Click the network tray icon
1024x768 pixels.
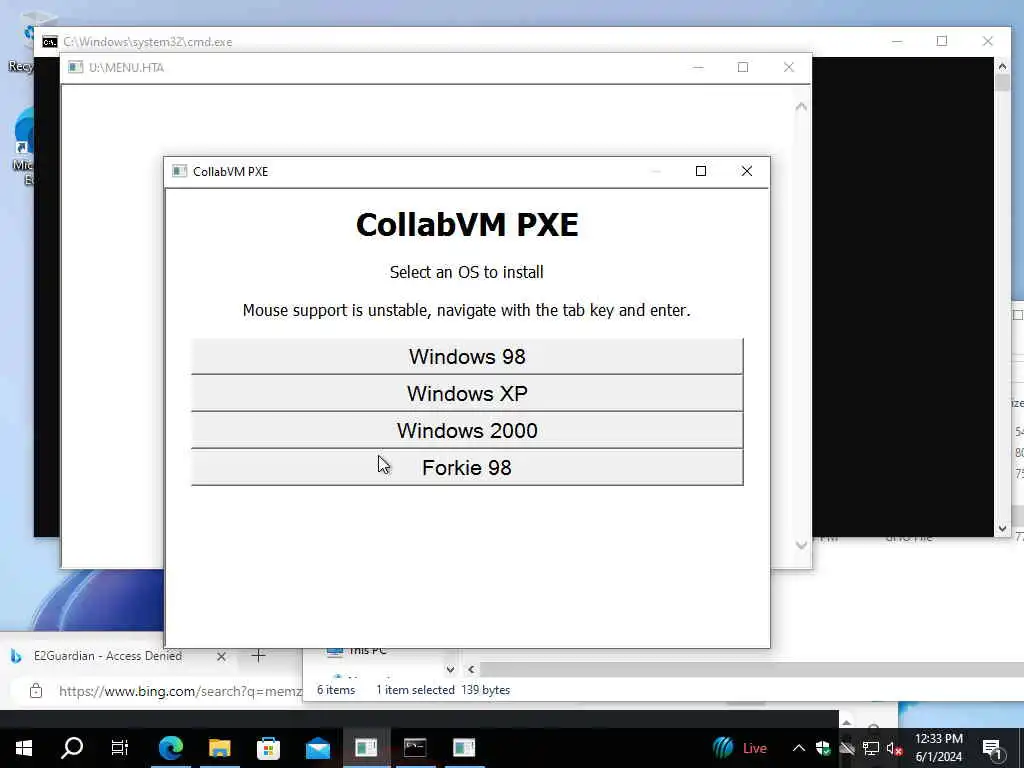pyautogui.click(x=871, y=748)
